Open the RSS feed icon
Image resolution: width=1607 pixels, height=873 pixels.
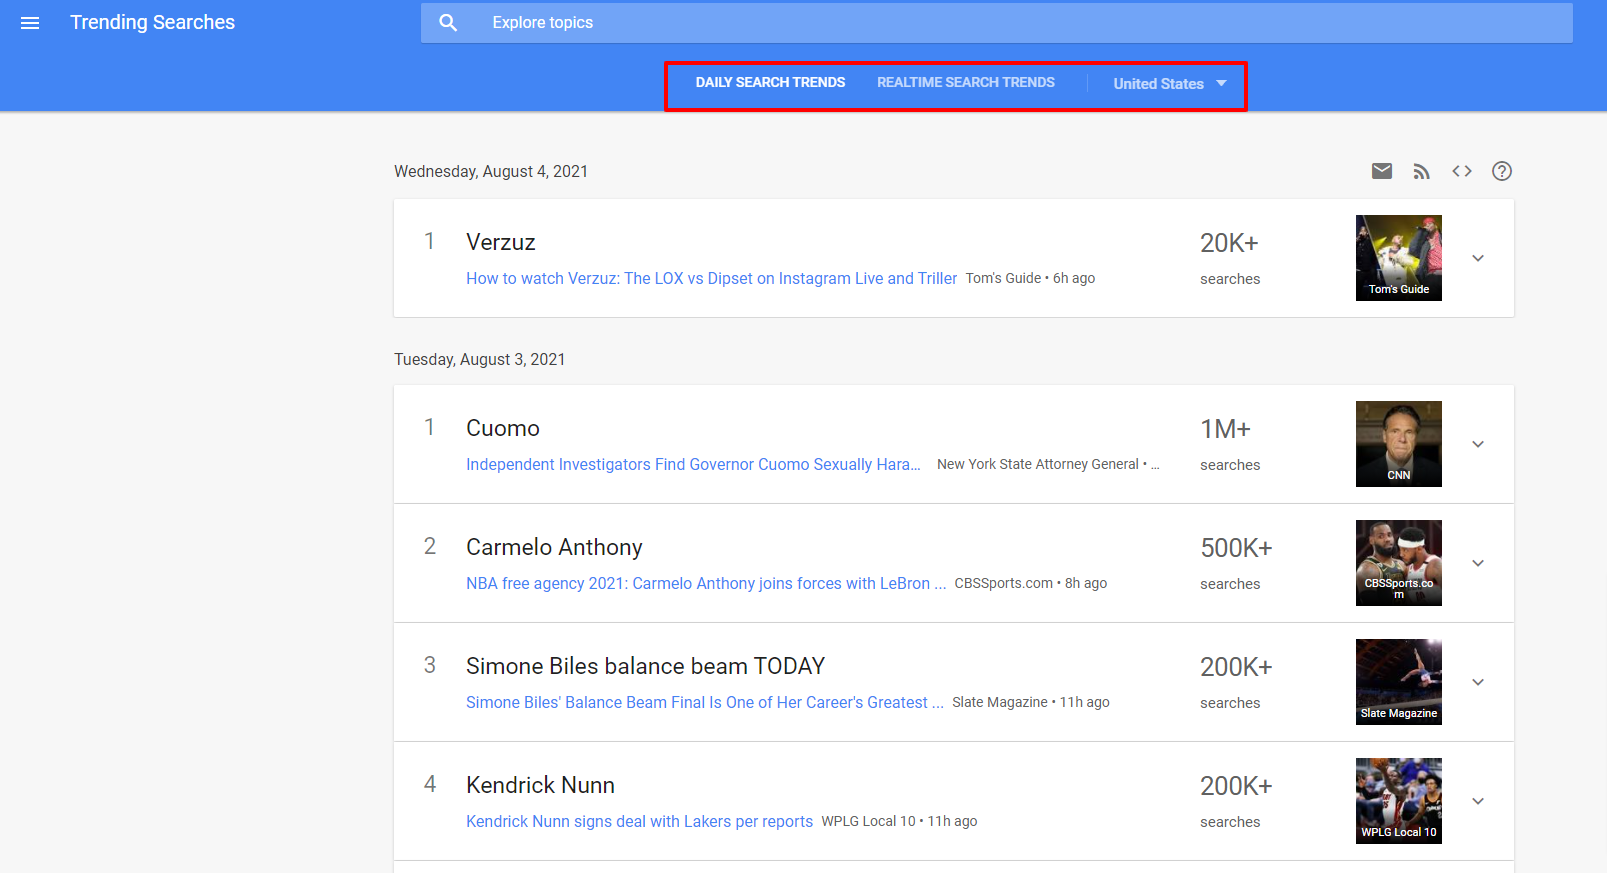(x=1421, y=172)
